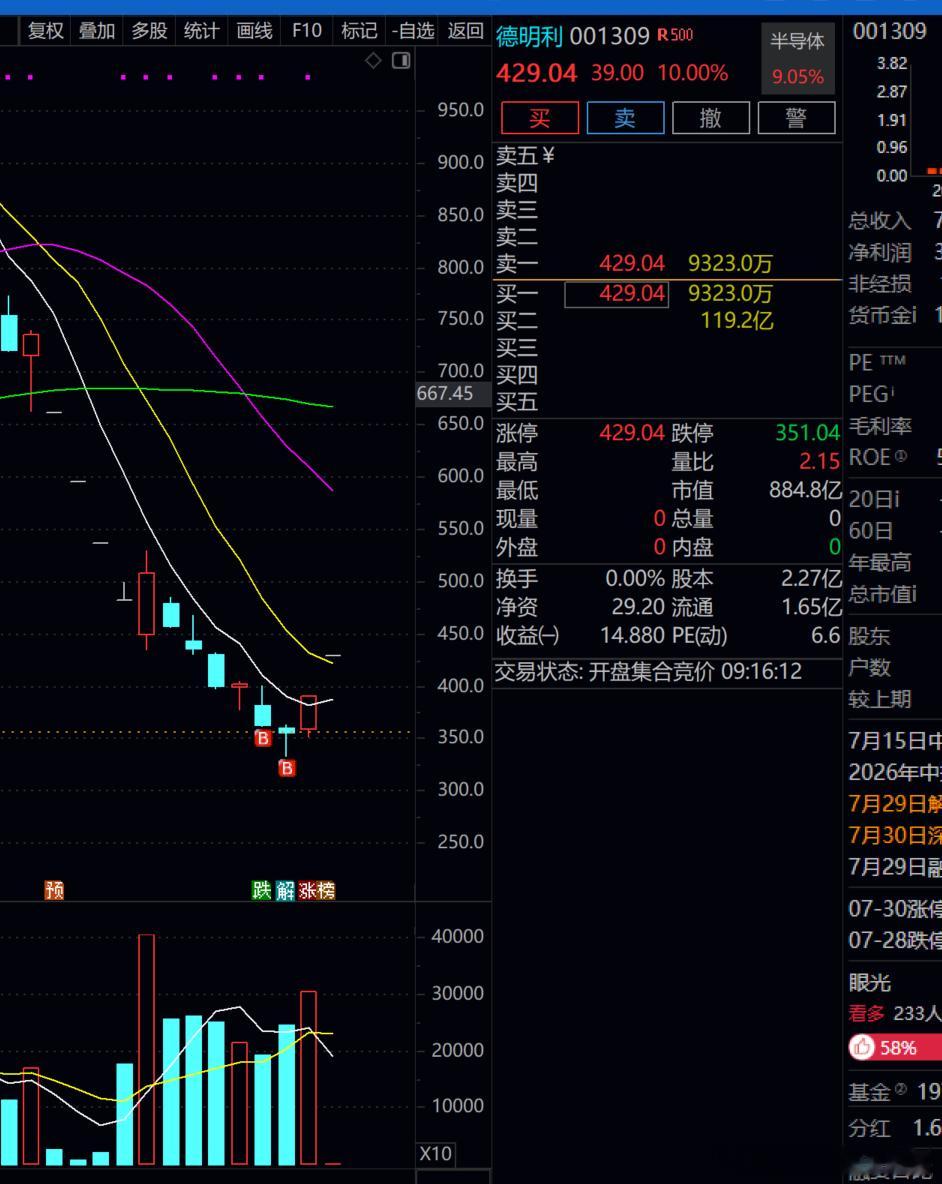Screen dimensions: 942x1184
Task: Select the 买一 price 429.04 field
Action: (617, 294)
